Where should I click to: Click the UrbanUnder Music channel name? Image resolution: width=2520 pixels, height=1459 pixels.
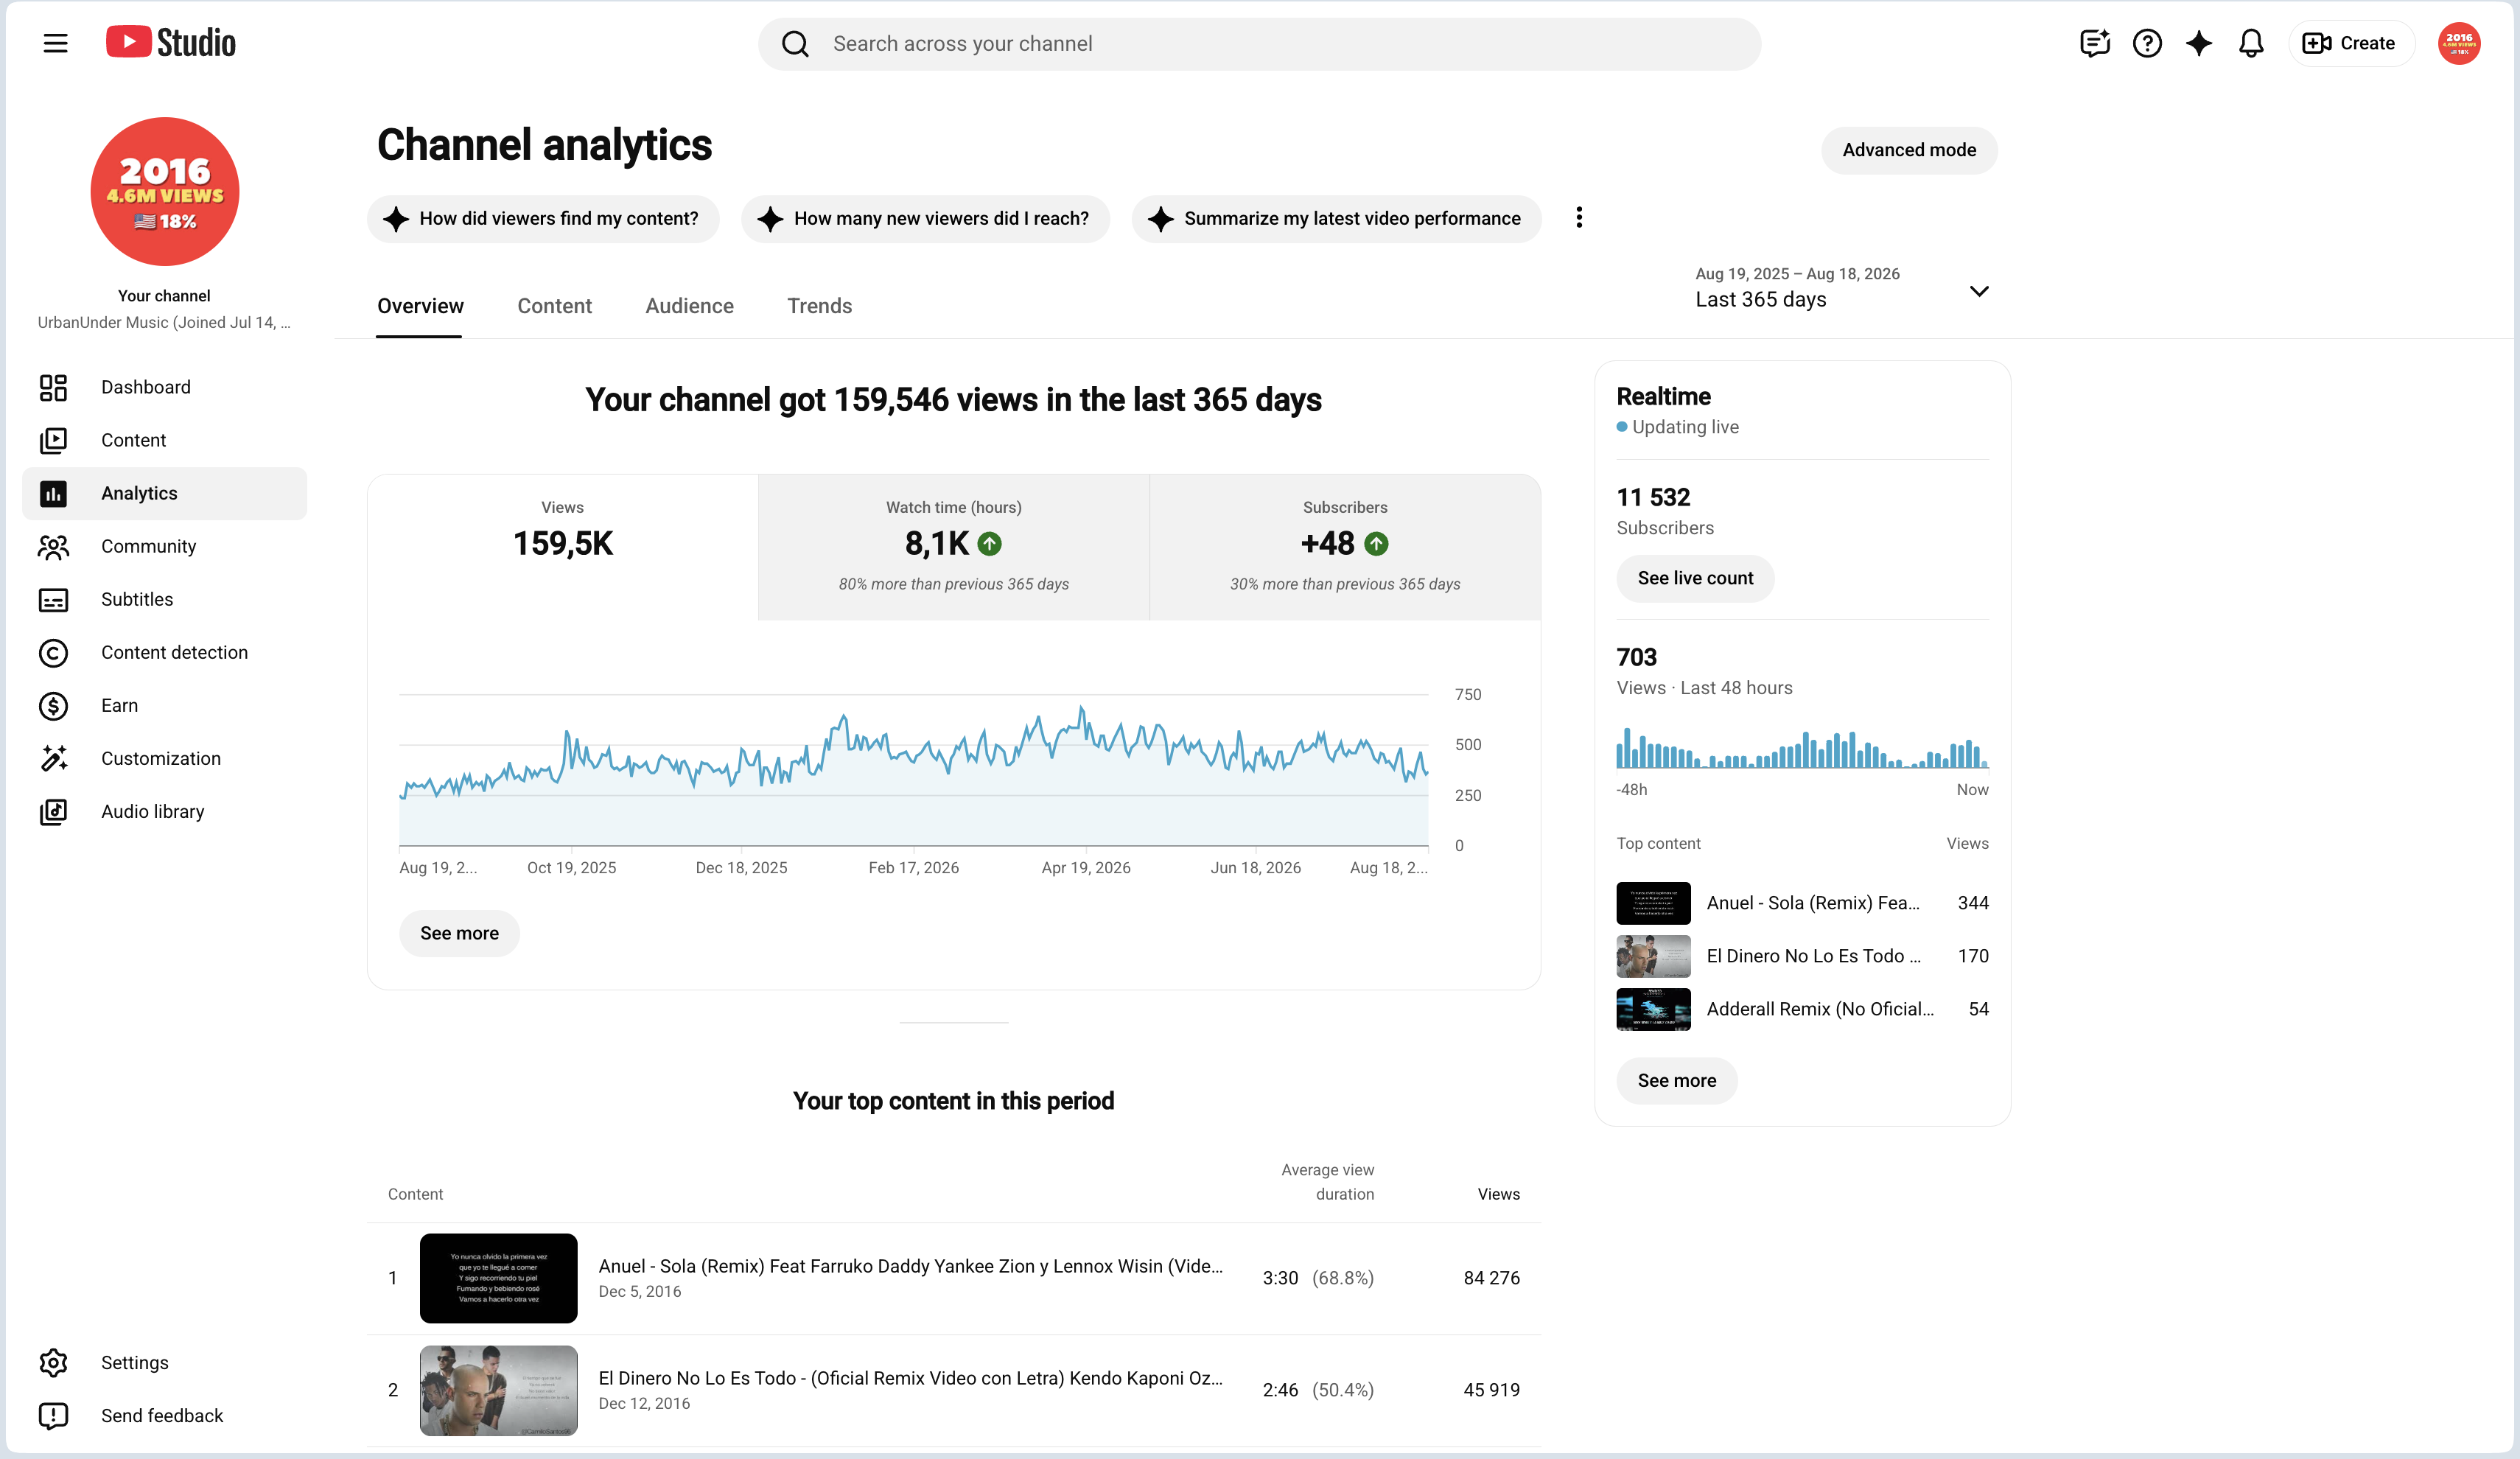click(x=164, y=322)
